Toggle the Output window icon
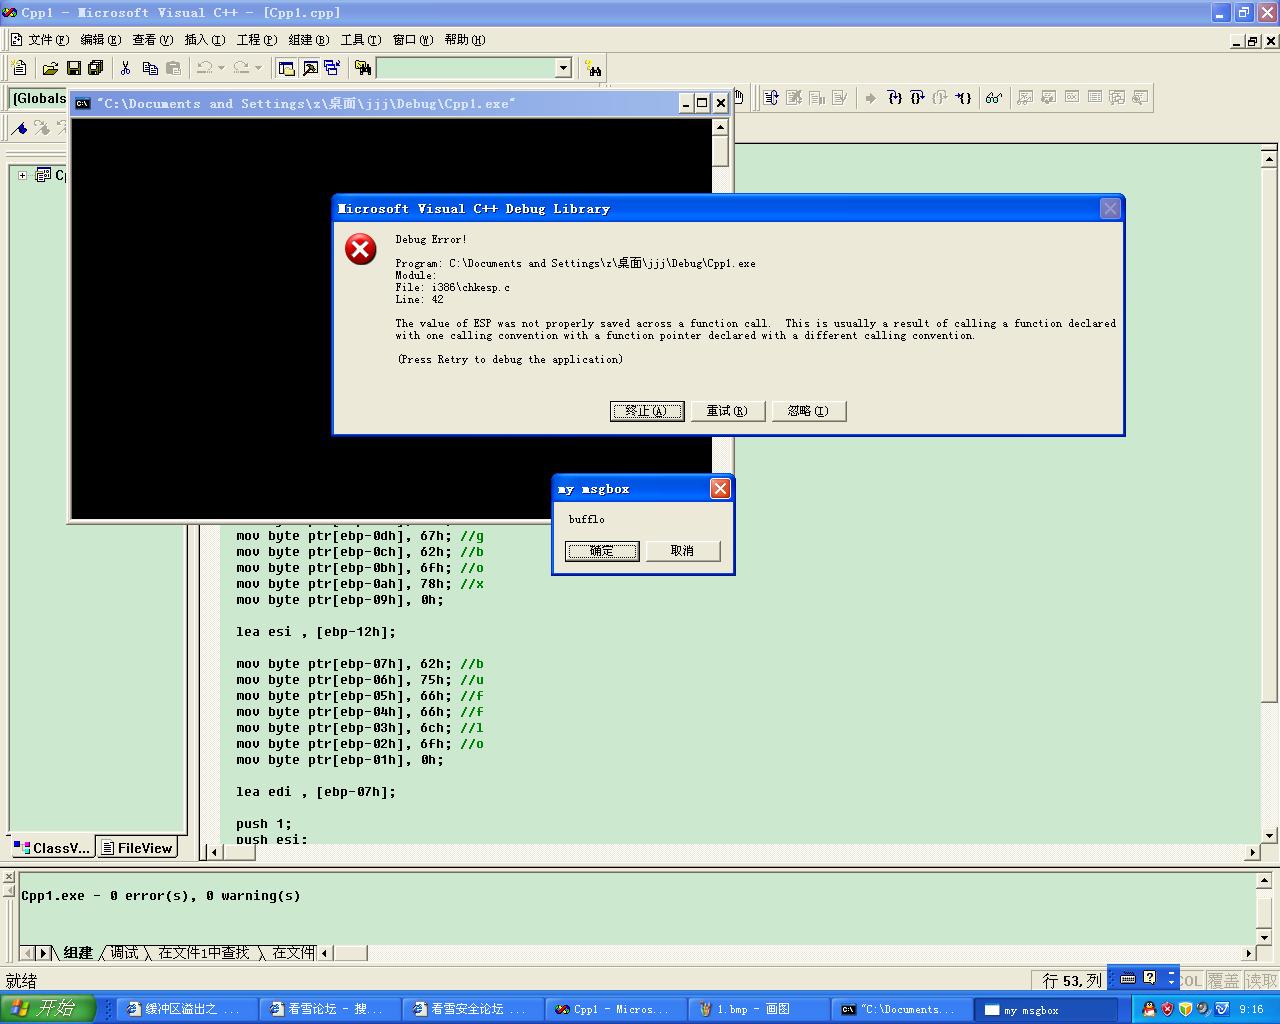Viewport: 1280px width, 1024px height. (310, 68)
